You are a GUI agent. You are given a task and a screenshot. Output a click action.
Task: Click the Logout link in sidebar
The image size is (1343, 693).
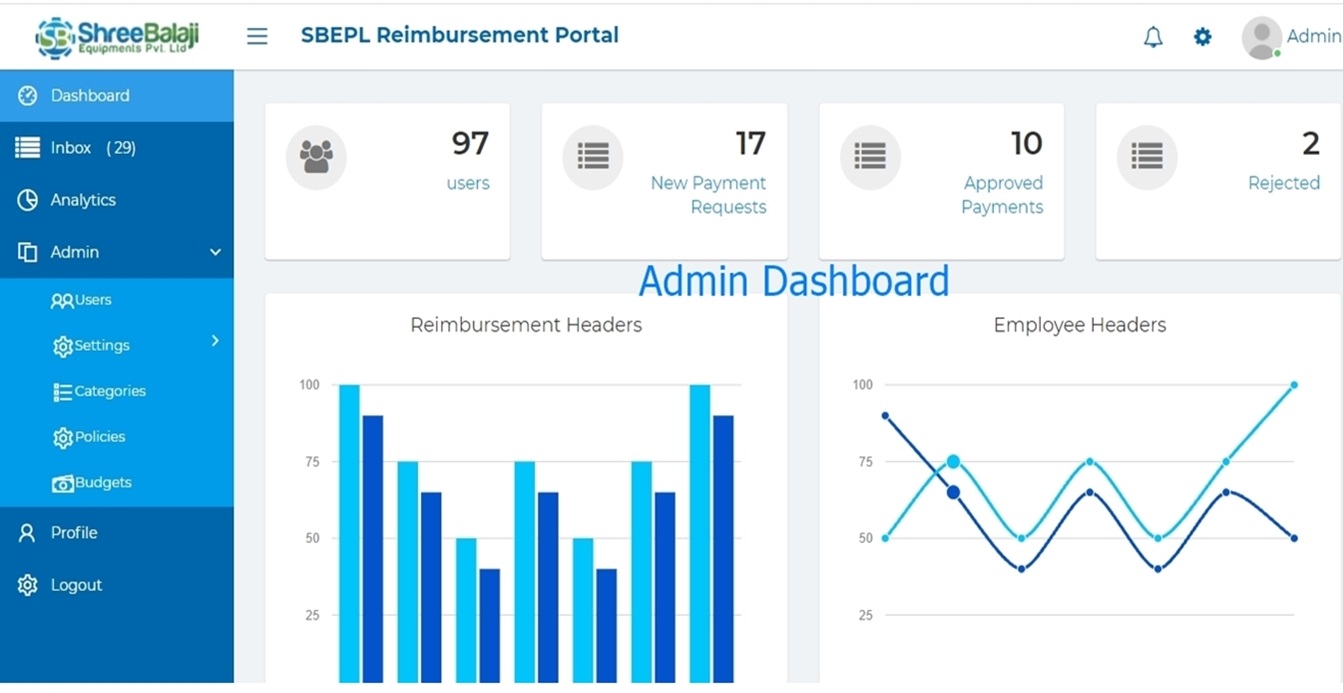76,585
